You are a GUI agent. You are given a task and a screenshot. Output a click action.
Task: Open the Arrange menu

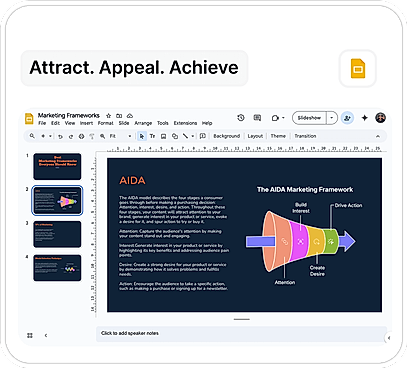click(x=143, y=123)
